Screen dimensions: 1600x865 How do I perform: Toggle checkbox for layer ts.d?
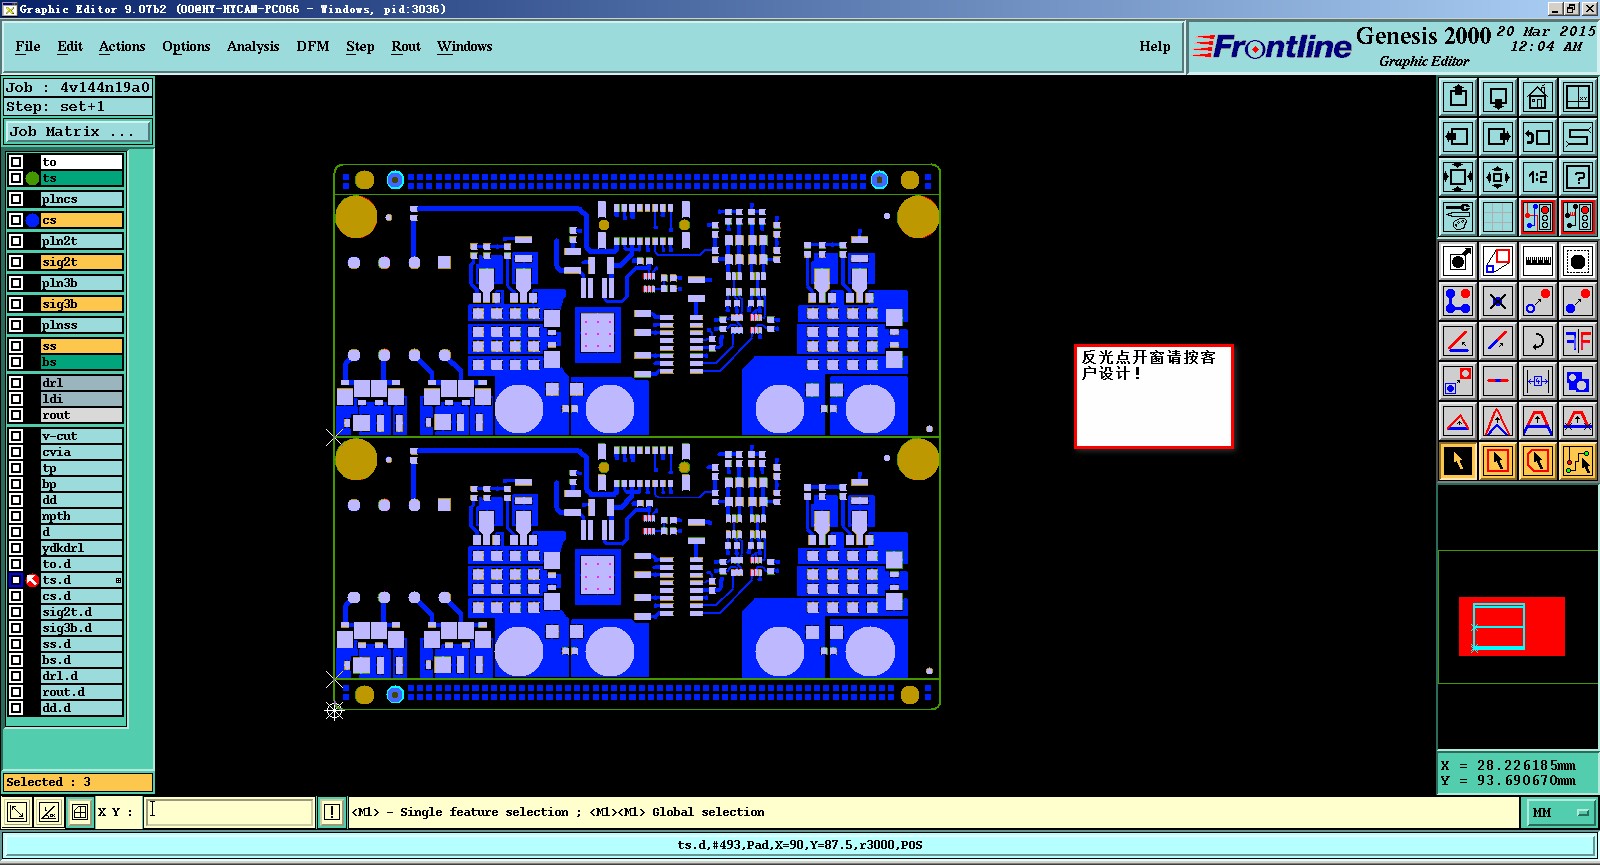[16, 580]
